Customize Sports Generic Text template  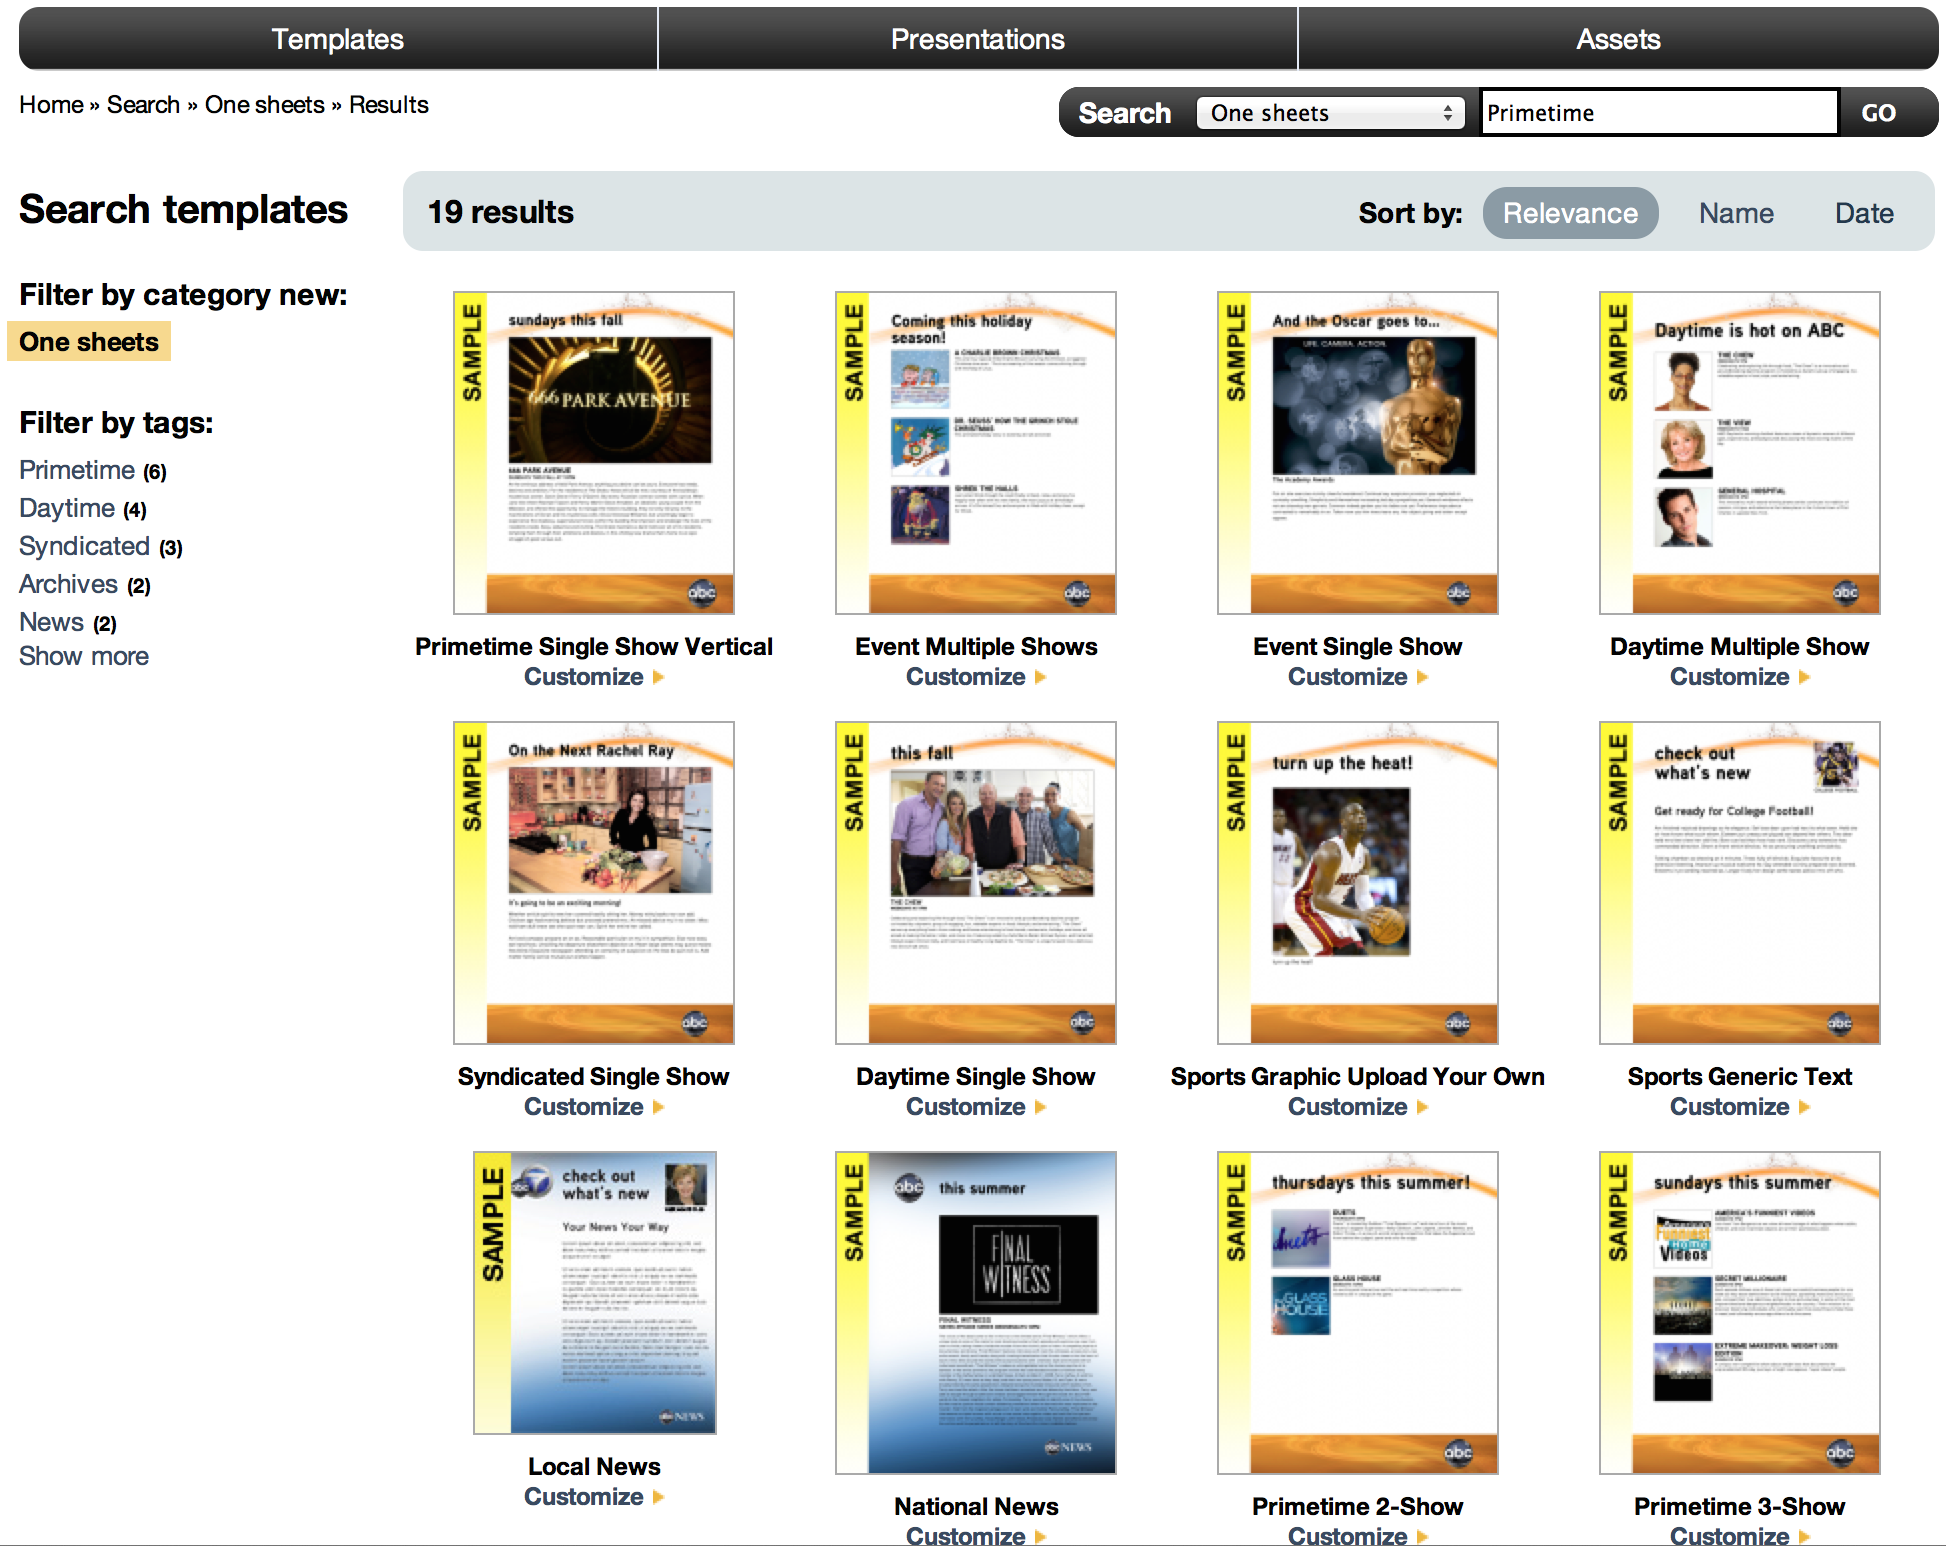pyautogui.click(x=1740, y=1107)
